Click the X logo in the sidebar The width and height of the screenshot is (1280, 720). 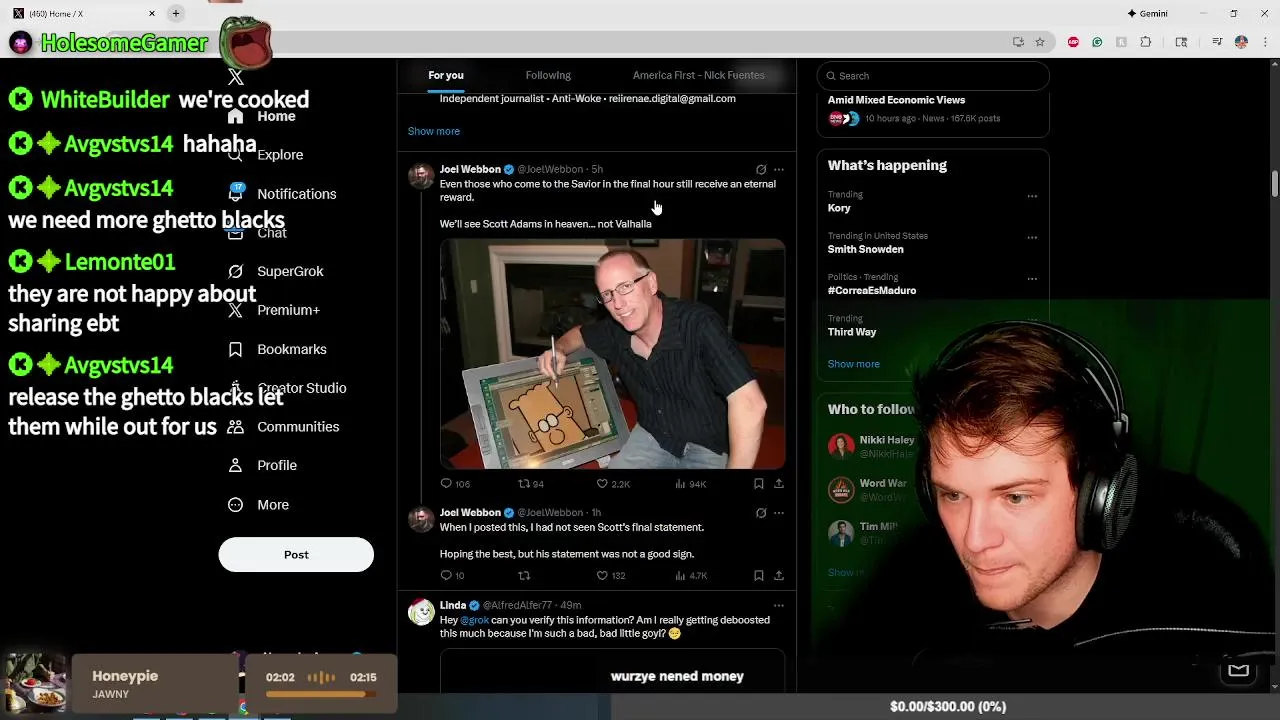point(236,77)
